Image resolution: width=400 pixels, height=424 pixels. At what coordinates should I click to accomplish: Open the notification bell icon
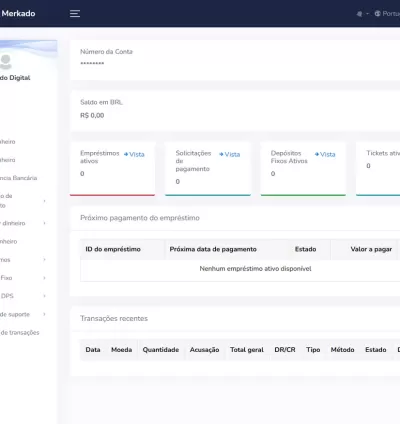(x=359, y=14)
